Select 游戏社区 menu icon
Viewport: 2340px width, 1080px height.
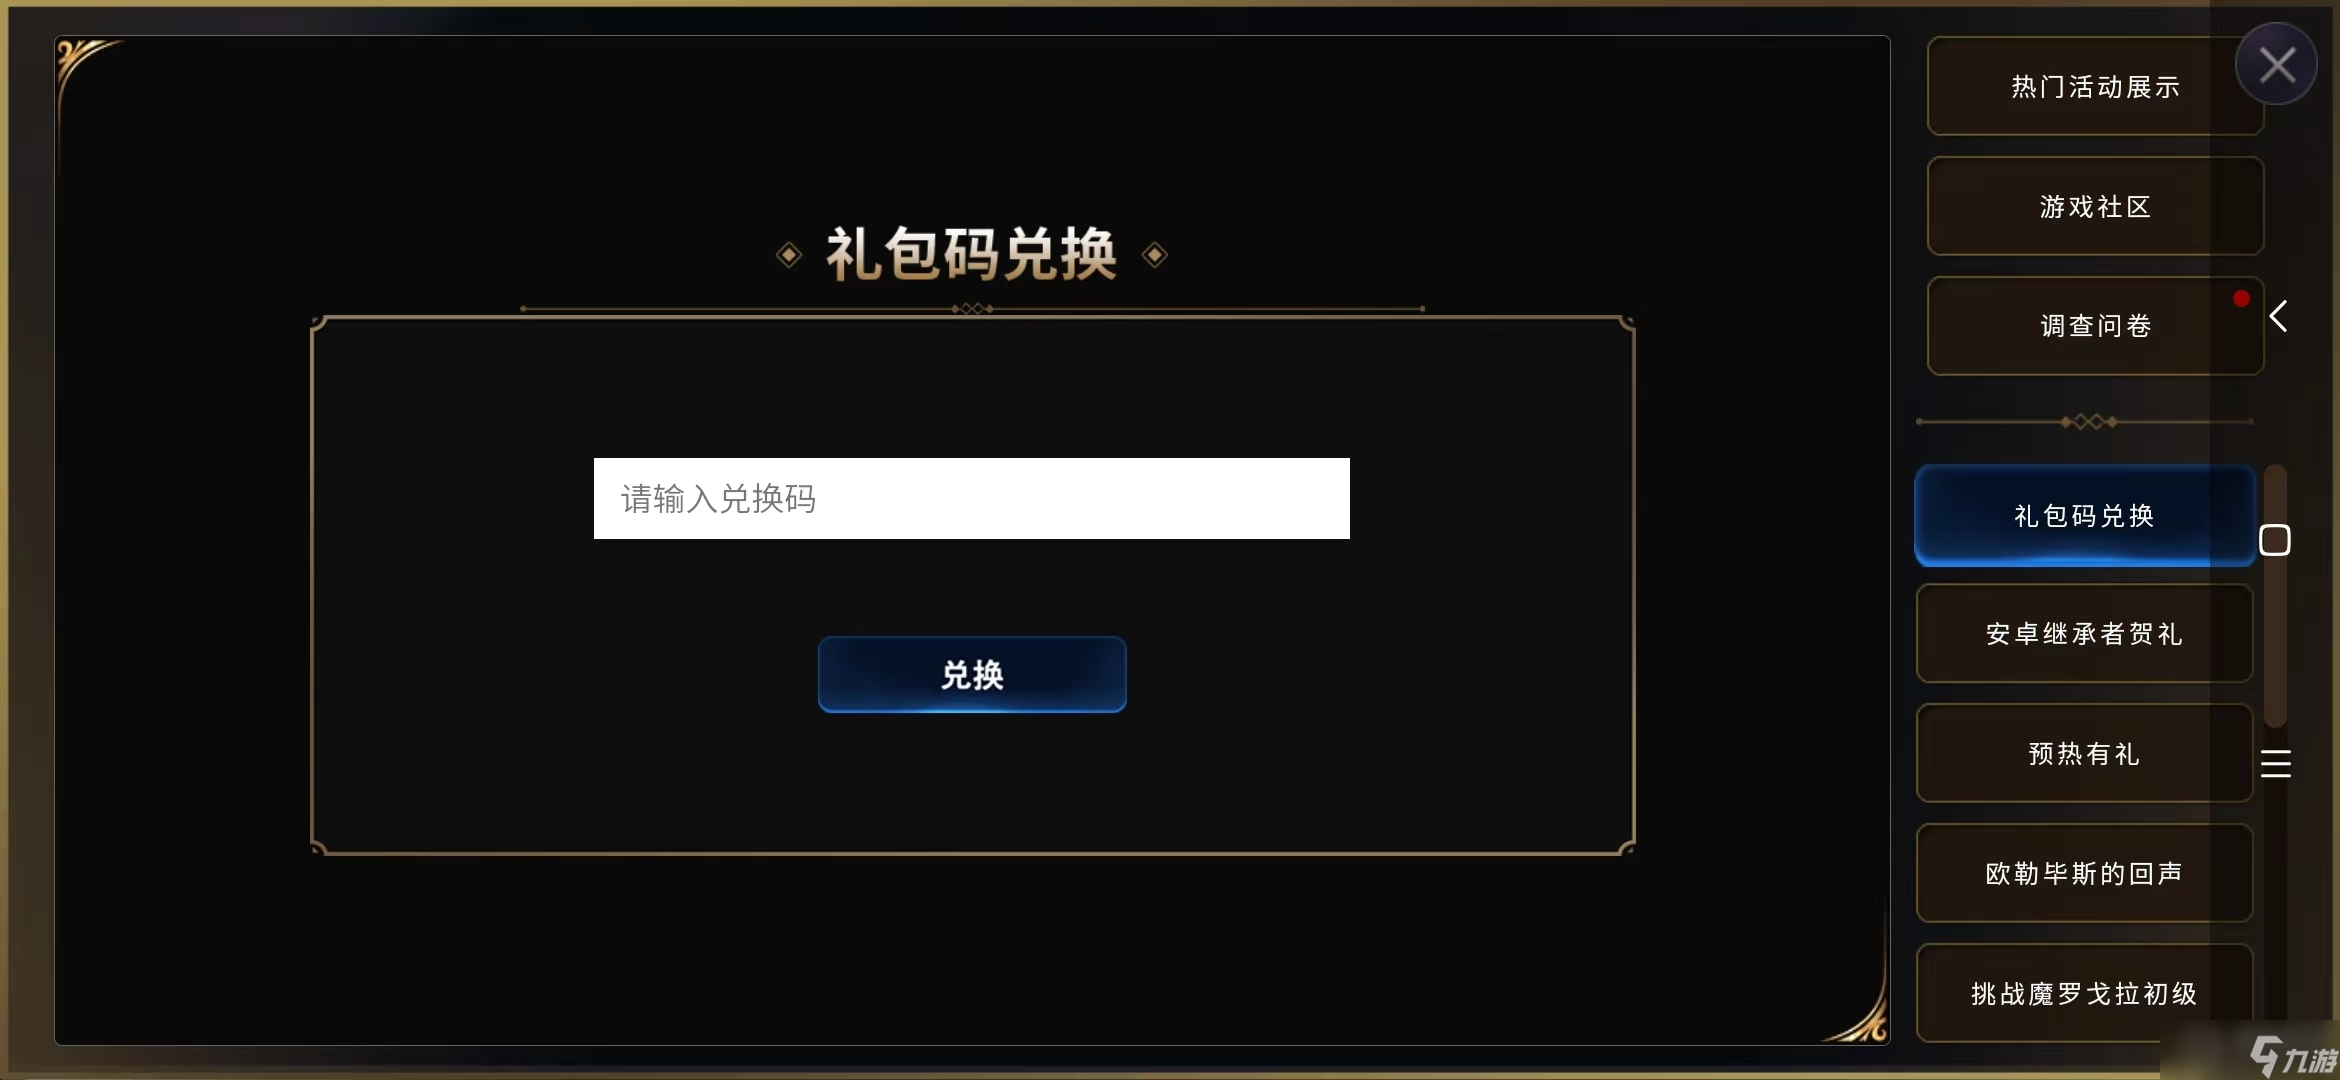point(2088,204)
